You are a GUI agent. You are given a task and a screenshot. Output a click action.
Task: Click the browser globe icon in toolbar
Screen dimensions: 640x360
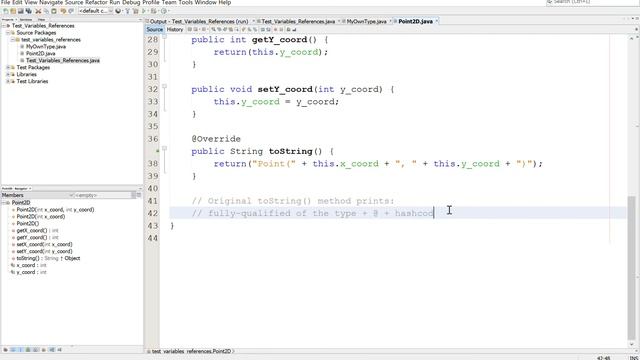(x=118, y=11)
